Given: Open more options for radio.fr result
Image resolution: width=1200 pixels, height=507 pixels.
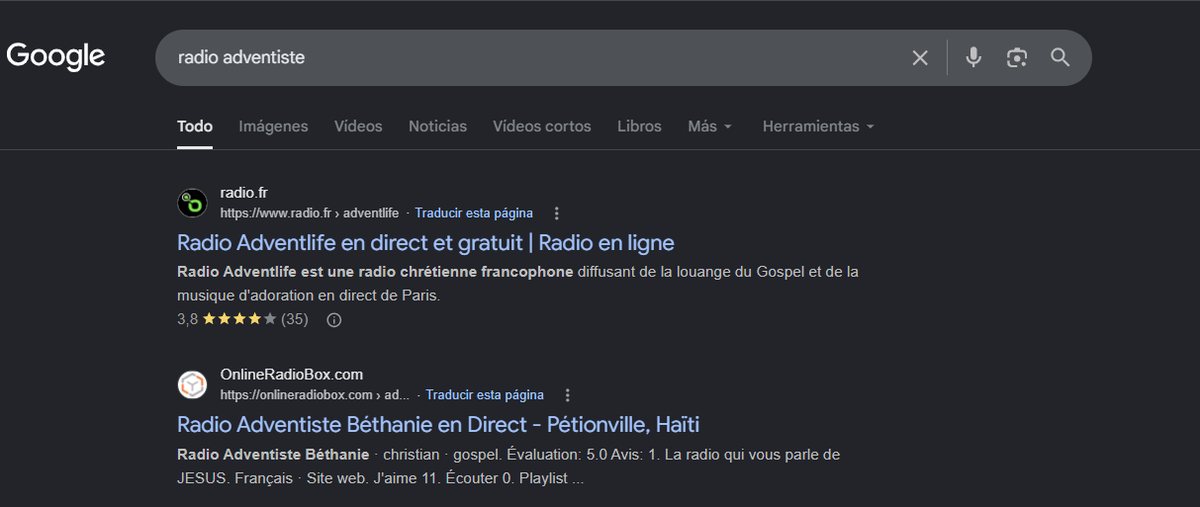Looking at the screenshot, I should [x=557, y=213].
